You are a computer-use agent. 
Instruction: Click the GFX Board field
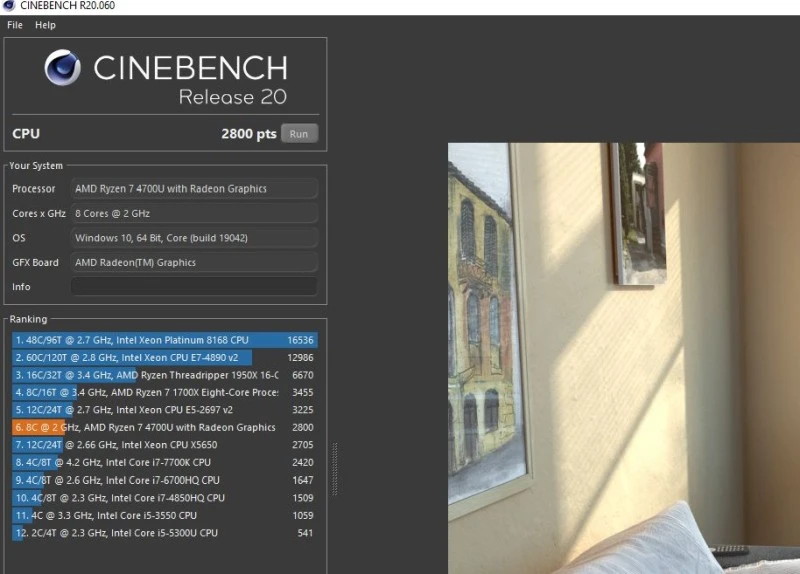point(193,263)
